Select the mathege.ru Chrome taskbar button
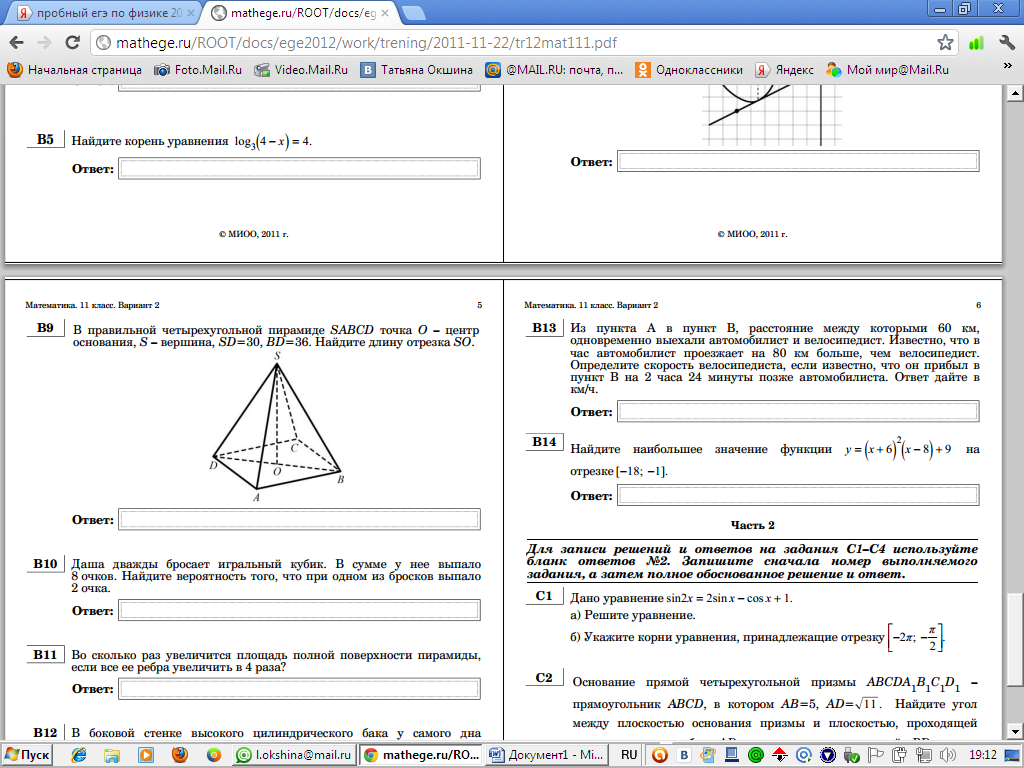The height and width of the screenshot is (768, 1024). point(421,755)
